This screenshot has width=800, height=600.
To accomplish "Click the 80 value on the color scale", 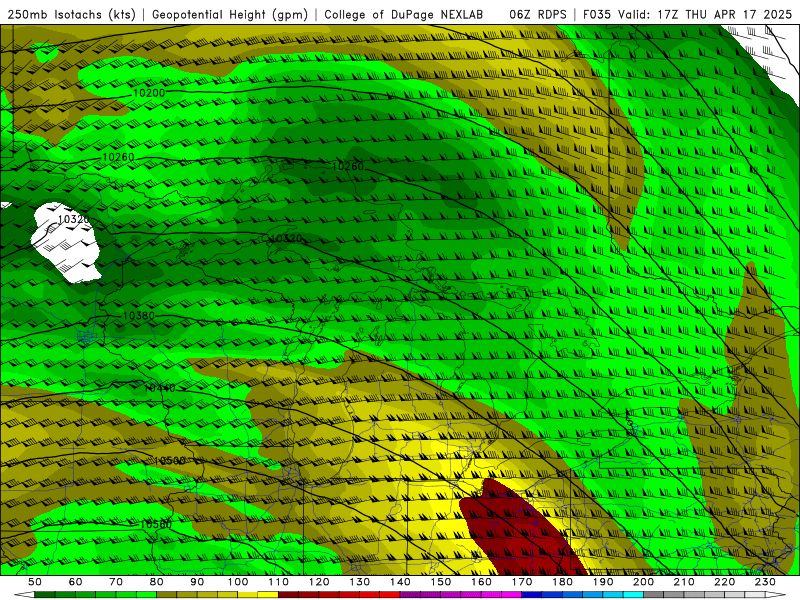I will pyautogui.click(x=157, y=582).
